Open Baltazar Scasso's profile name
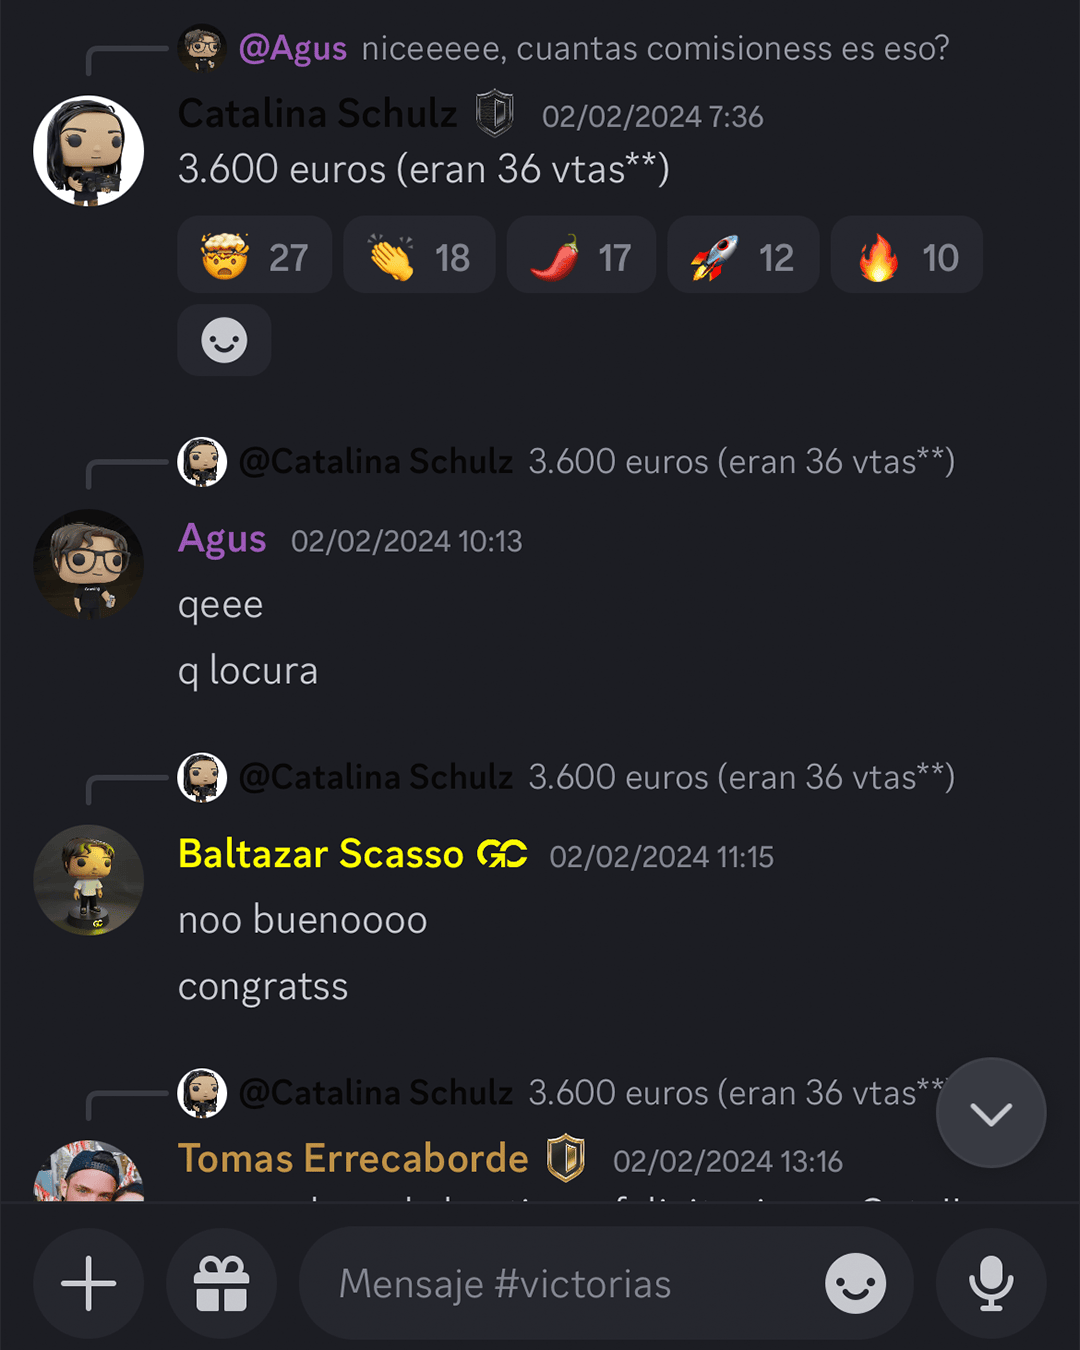 pyautogui.click(x=321, y=854)
